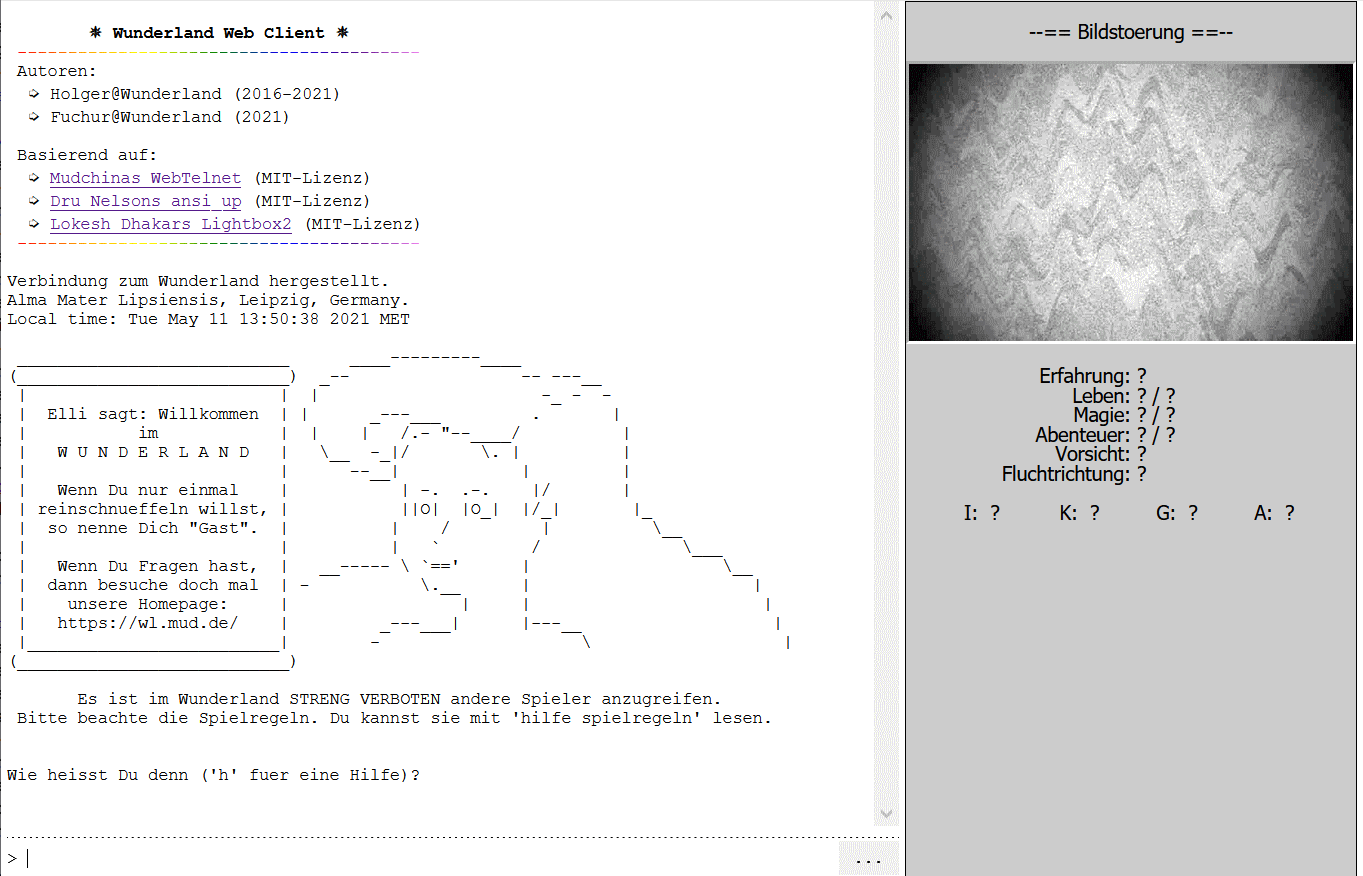
Task: Expand the '...' options menu near the prompt
Action: (x=868, y=860)
